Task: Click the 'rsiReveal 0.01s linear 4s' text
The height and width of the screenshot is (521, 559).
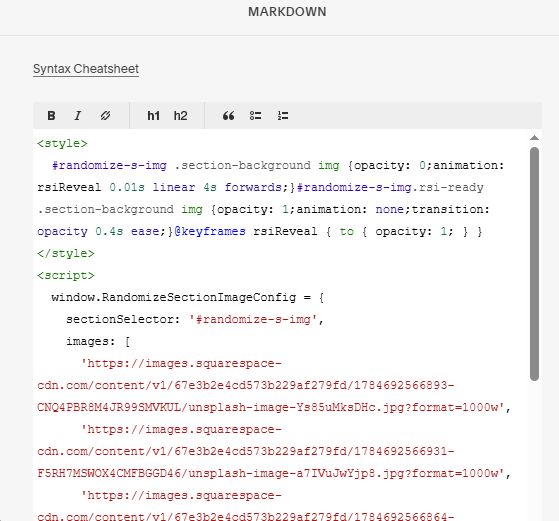Action: [x=127, y=188]
